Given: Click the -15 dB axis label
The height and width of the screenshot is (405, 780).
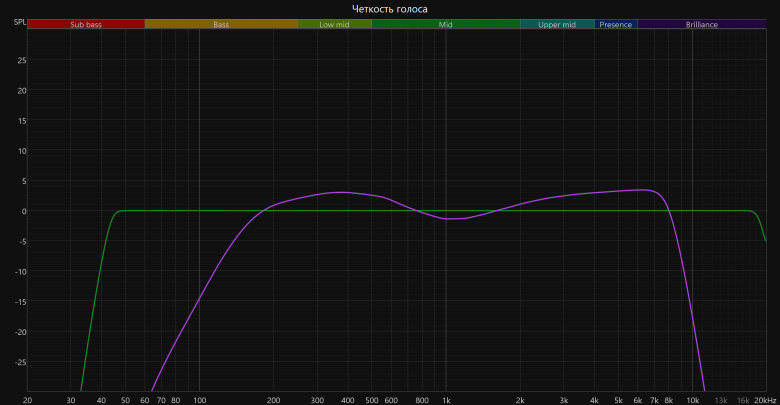Looking at the screenshot, I should point(20,302).
